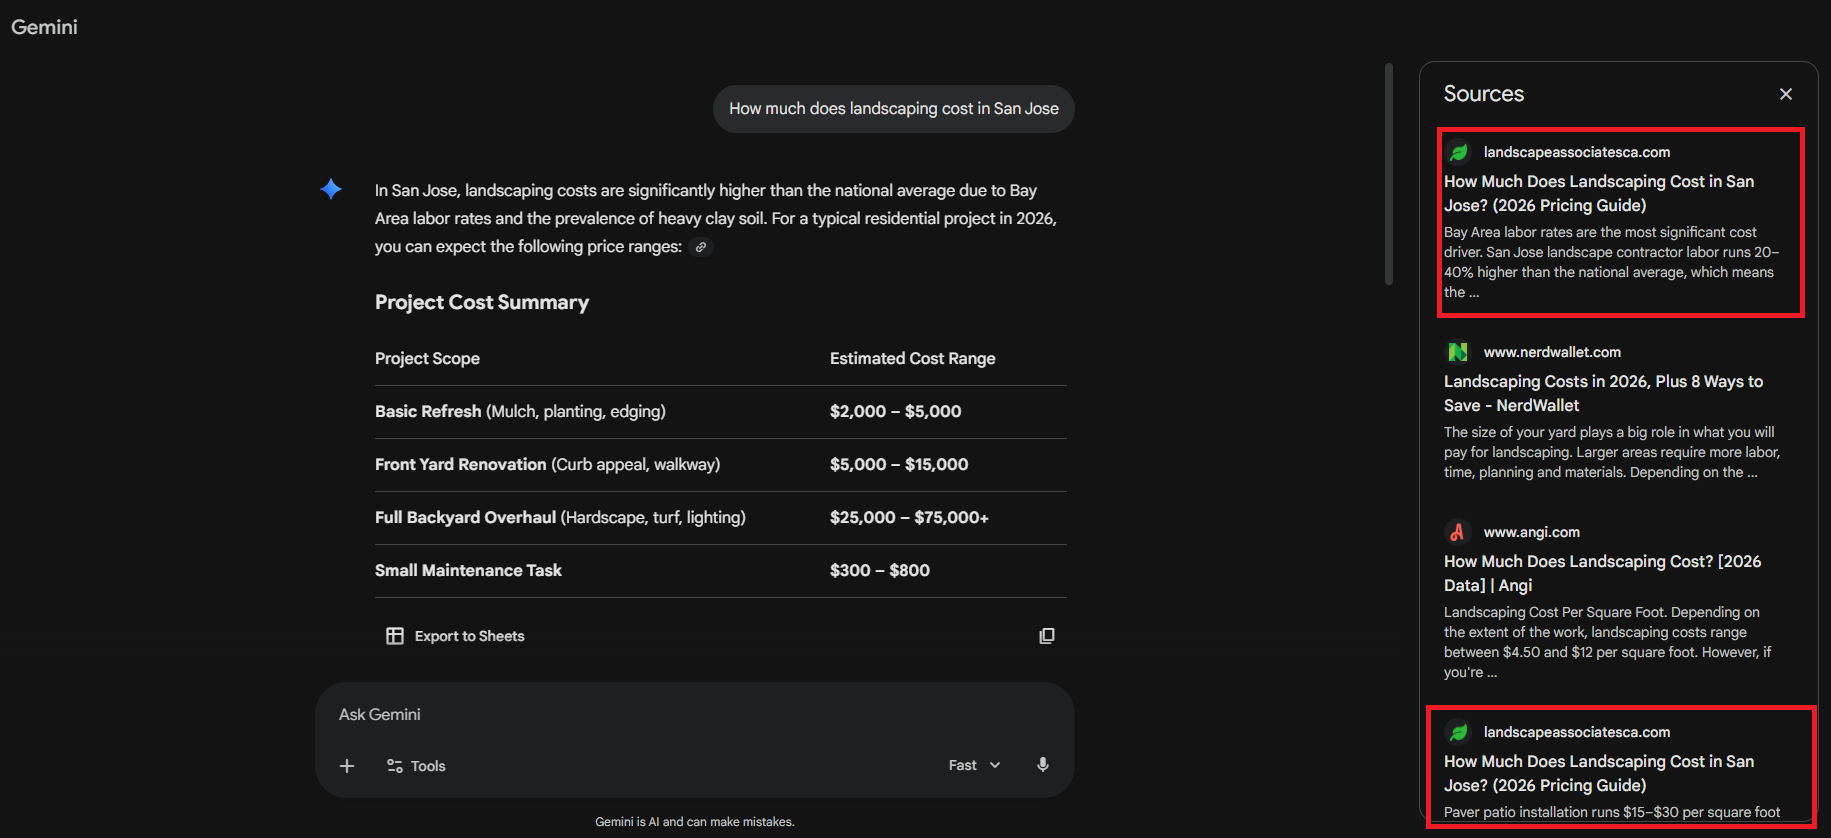The width and height of the screenshot is (1831, 838).
Task: Click the user message "How much does landscaping cost in San Jose"
Action: (x=894, y=109)
